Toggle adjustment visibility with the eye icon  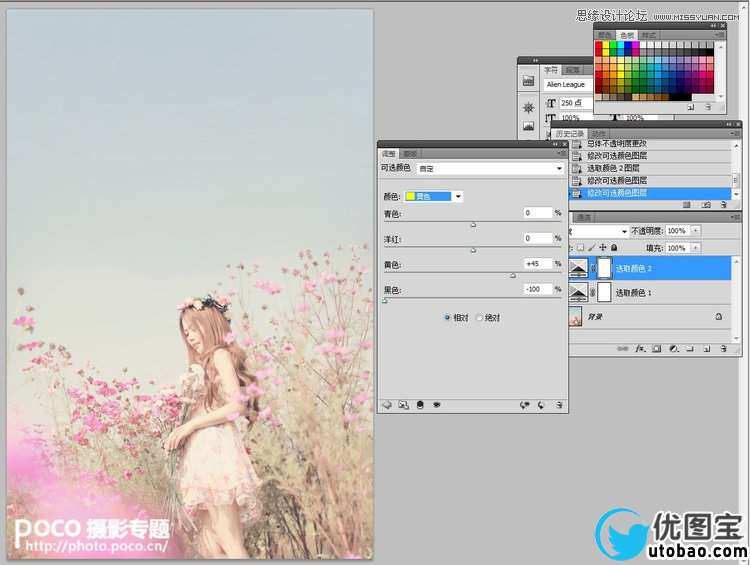(x=437, y=405)
